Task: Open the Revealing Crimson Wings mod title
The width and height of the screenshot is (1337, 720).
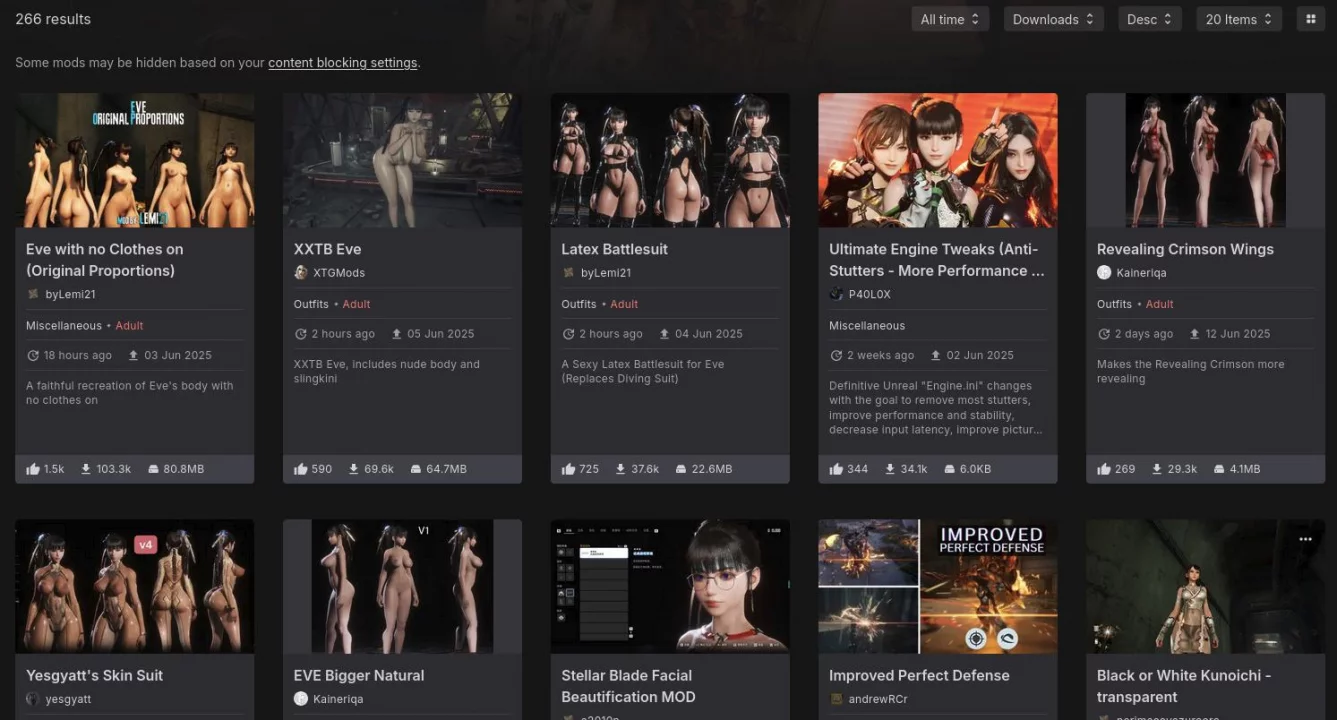Action: pos(1185,249)
